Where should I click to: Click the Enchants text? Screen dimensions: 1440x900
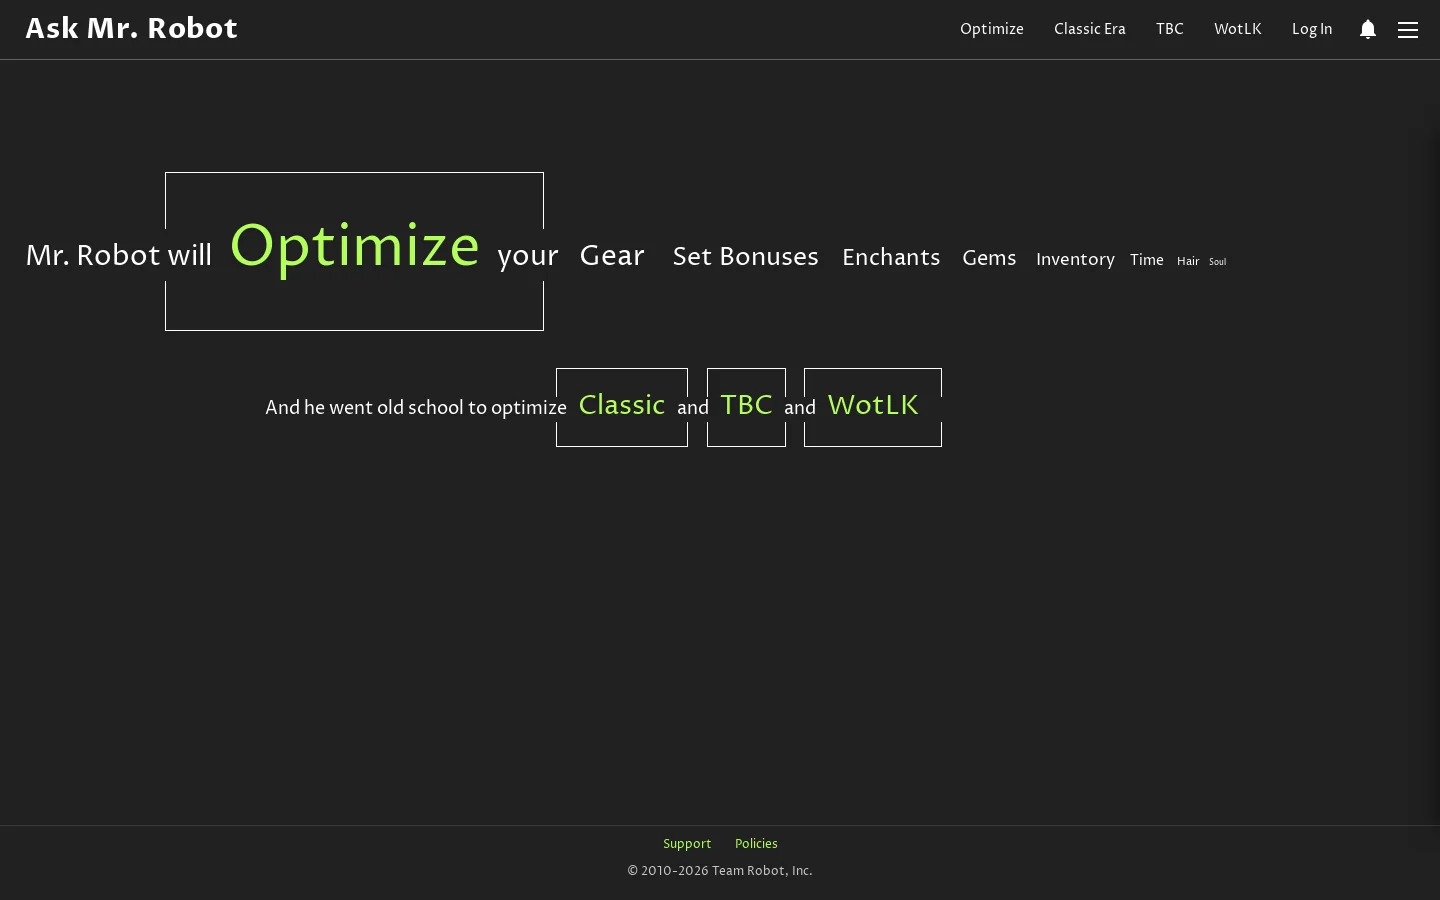(891, 258)
